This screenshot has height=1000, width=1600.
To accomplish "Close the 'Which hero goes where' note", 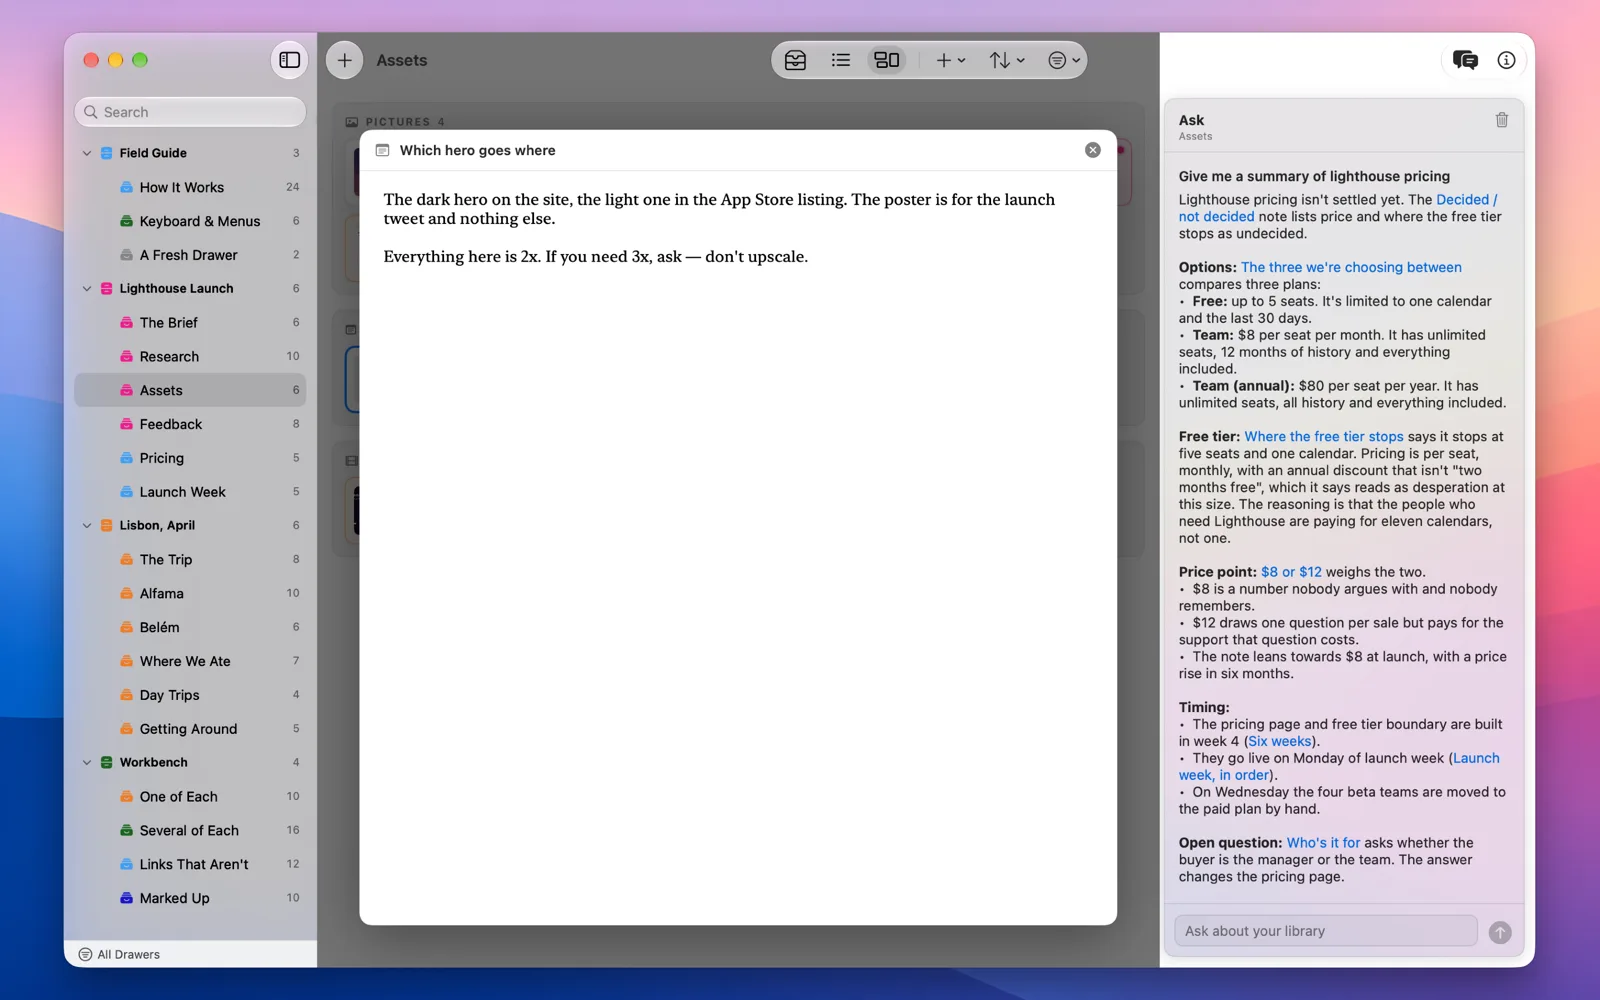I will coord(1092,150).
